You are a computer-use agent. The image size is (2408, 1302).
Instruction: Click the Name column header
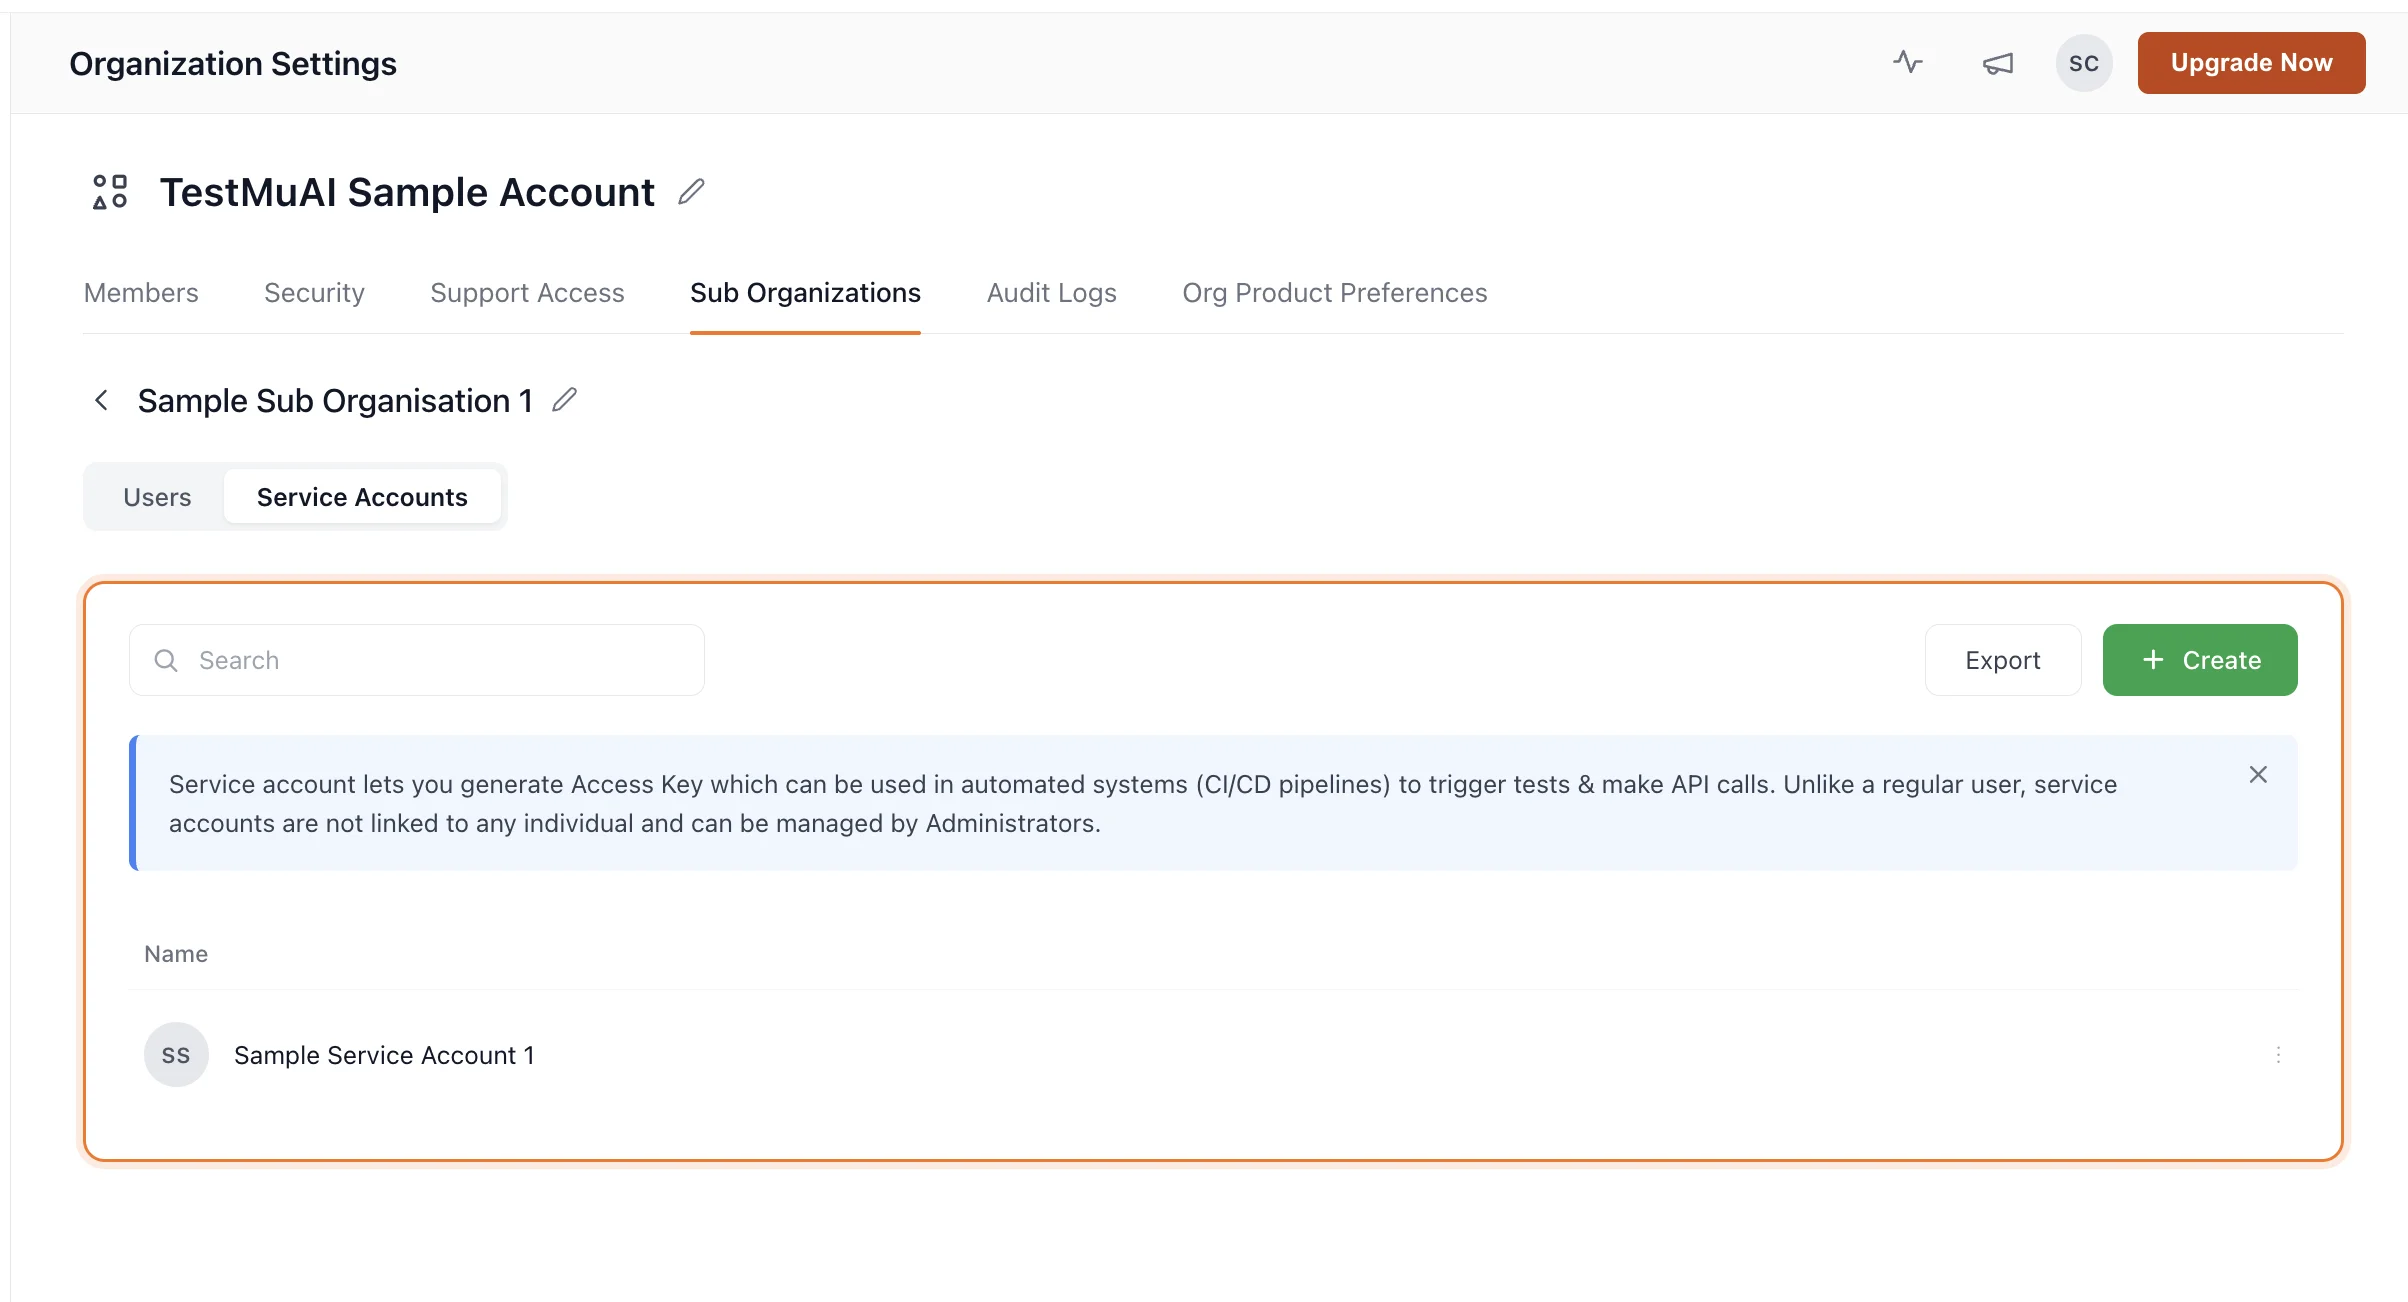pyautogui.click(x=176, y=954)
